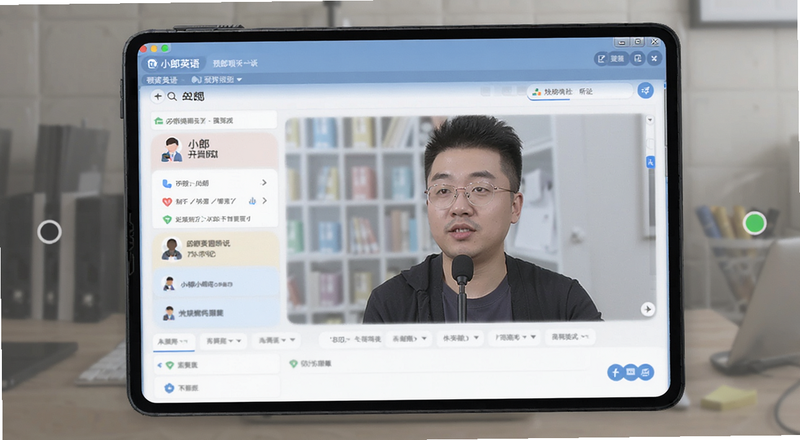Viewport: 800px width, 440px height.
Task: Click the blue back arrow in the bottom-left row
Action: coord(160,365)
